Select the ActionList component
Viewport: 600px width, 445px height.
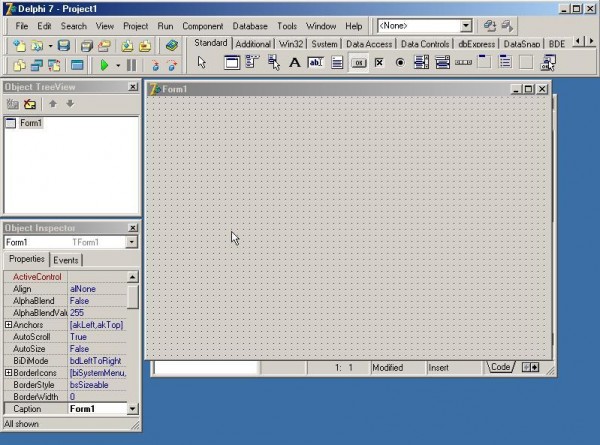point(548,62)
